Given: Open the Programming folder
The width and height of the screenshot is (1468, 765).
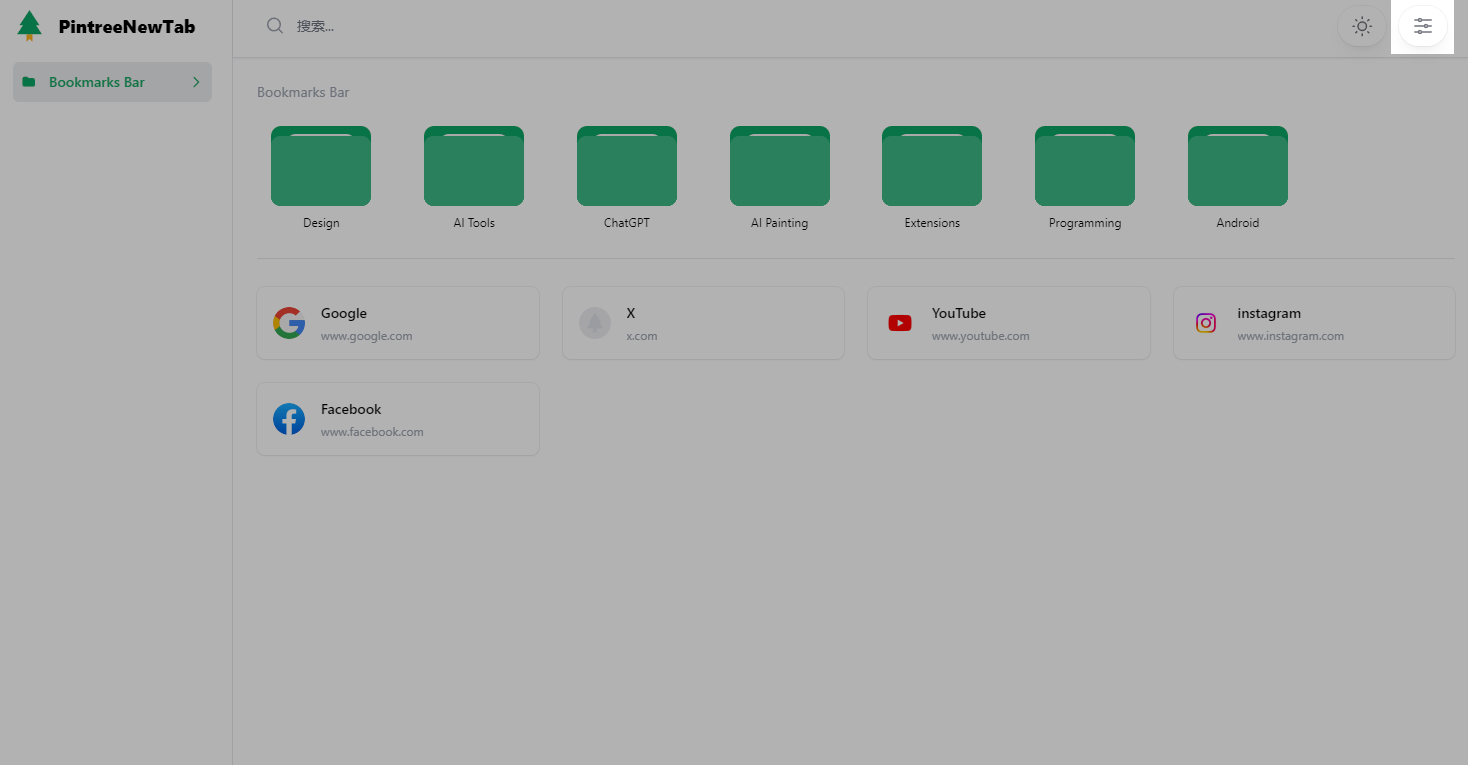Looking at the screenshot, I should [1085, 167].
